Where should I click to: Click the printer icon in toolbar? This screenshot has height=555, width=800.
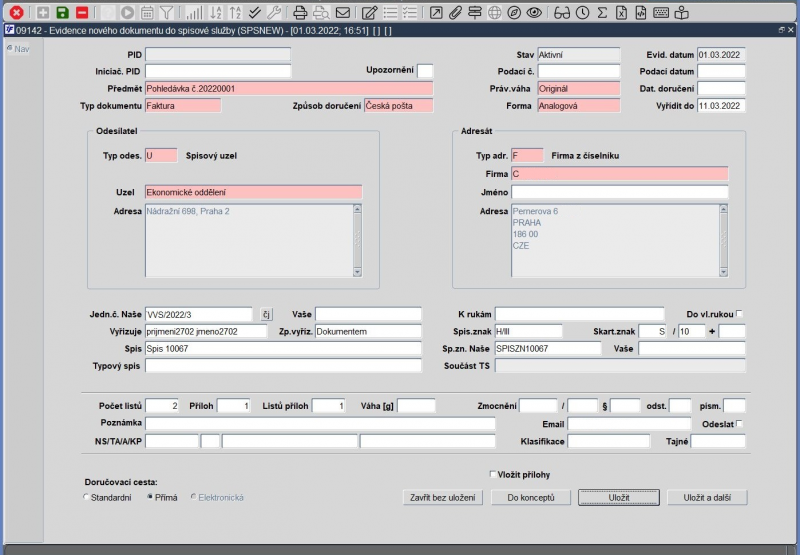pyautogui.click(x=300, y=12)
